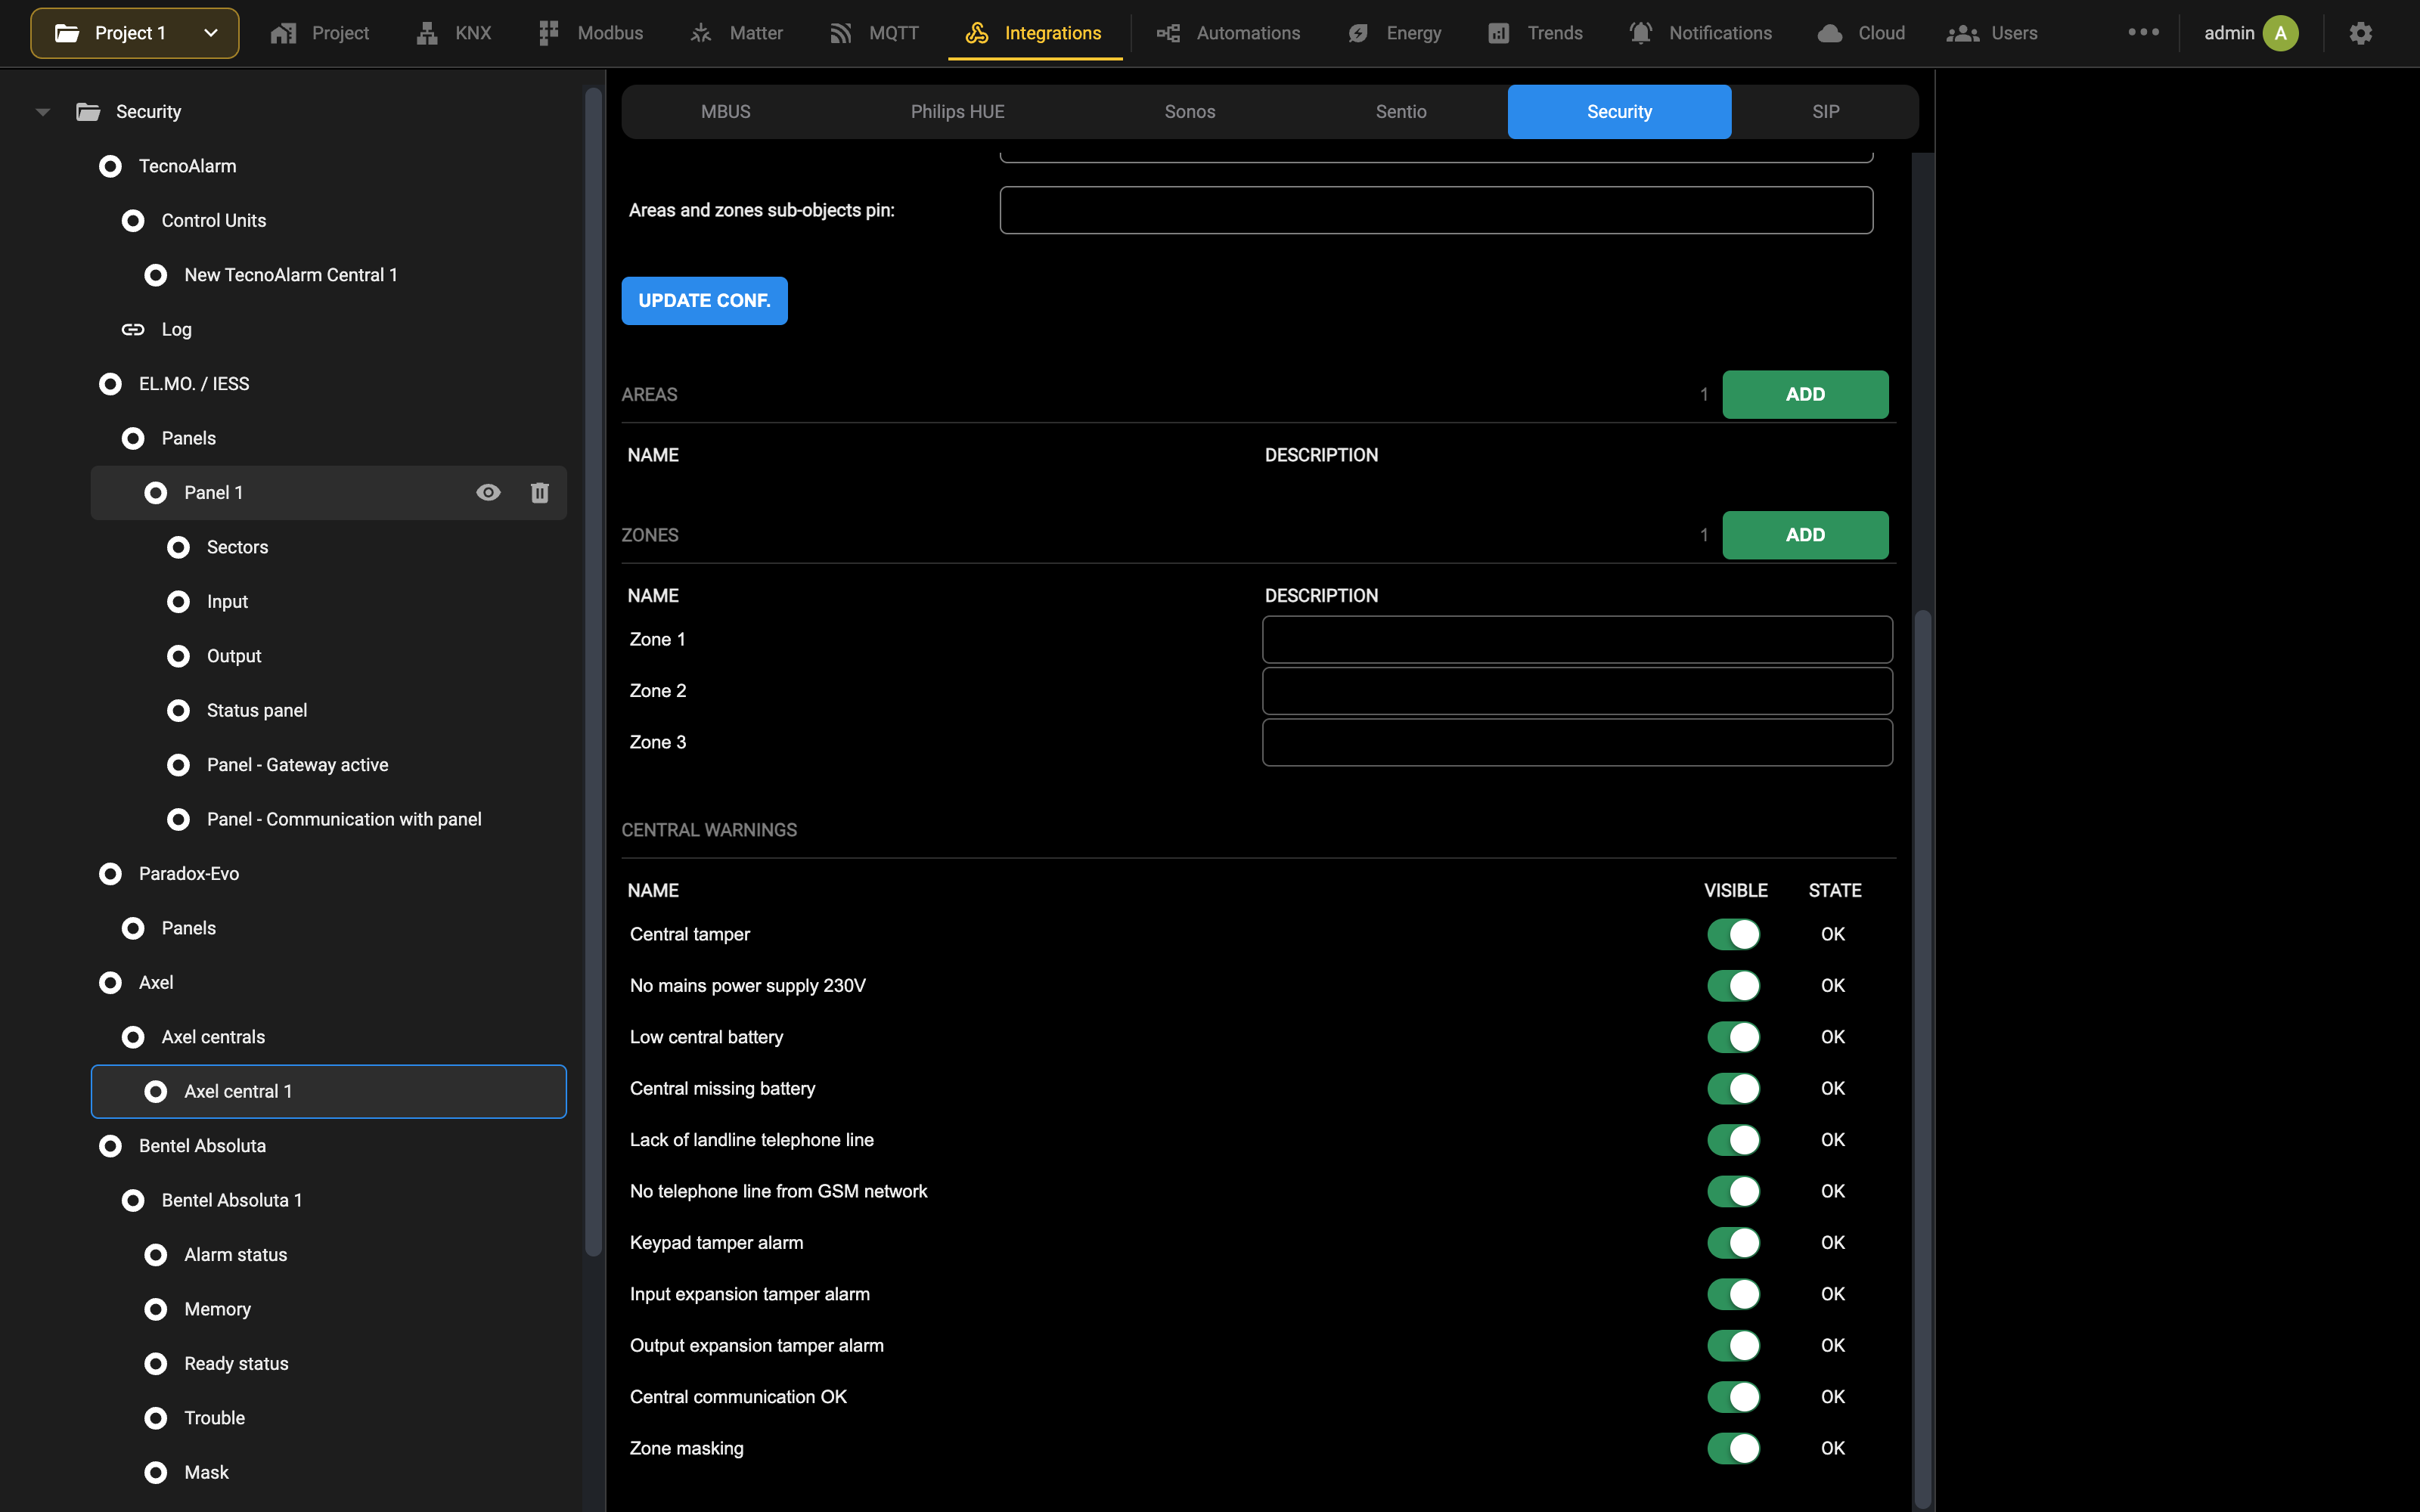Toggle Keypad tamper alarm visibility switch

[x=1734, y=1242]
